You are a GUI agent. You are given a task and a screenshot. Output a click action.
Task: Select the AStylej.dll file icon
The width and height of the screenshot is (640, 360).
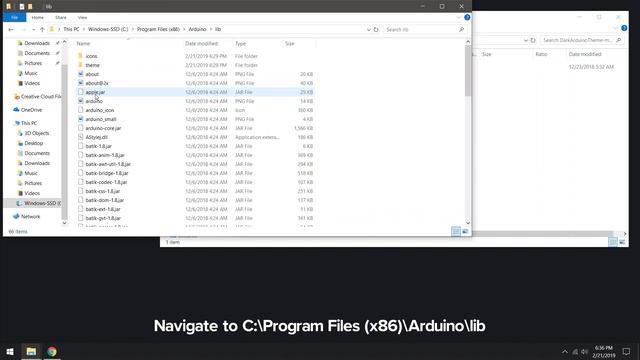80,137
